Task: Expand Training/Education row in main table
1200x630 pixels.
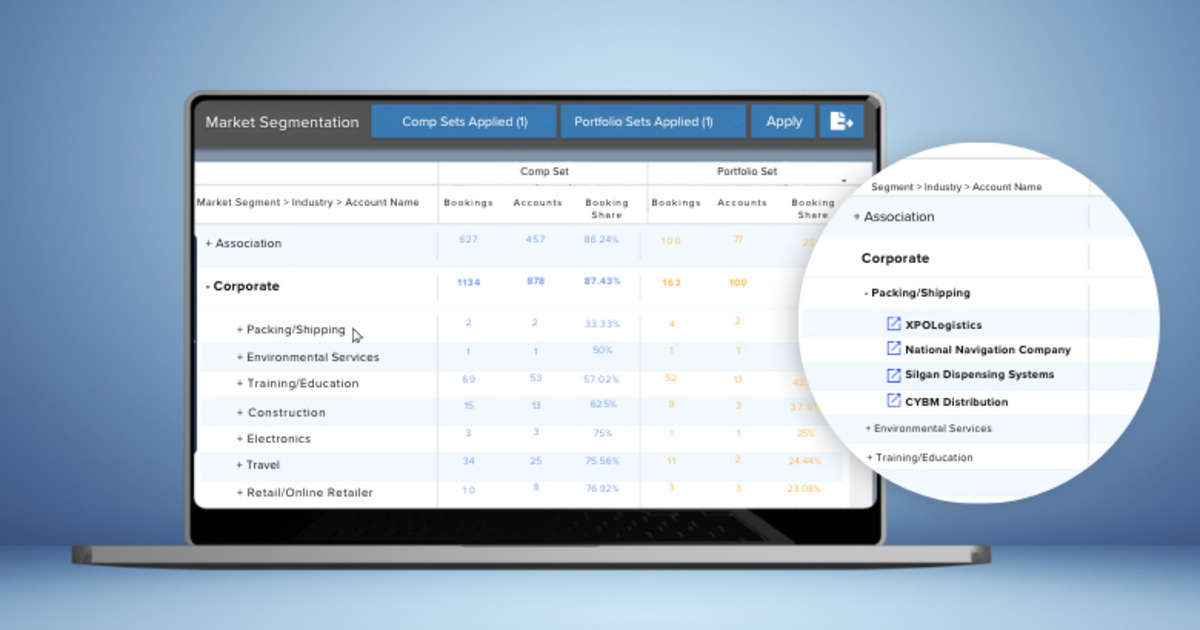Action: pos(240,384)
